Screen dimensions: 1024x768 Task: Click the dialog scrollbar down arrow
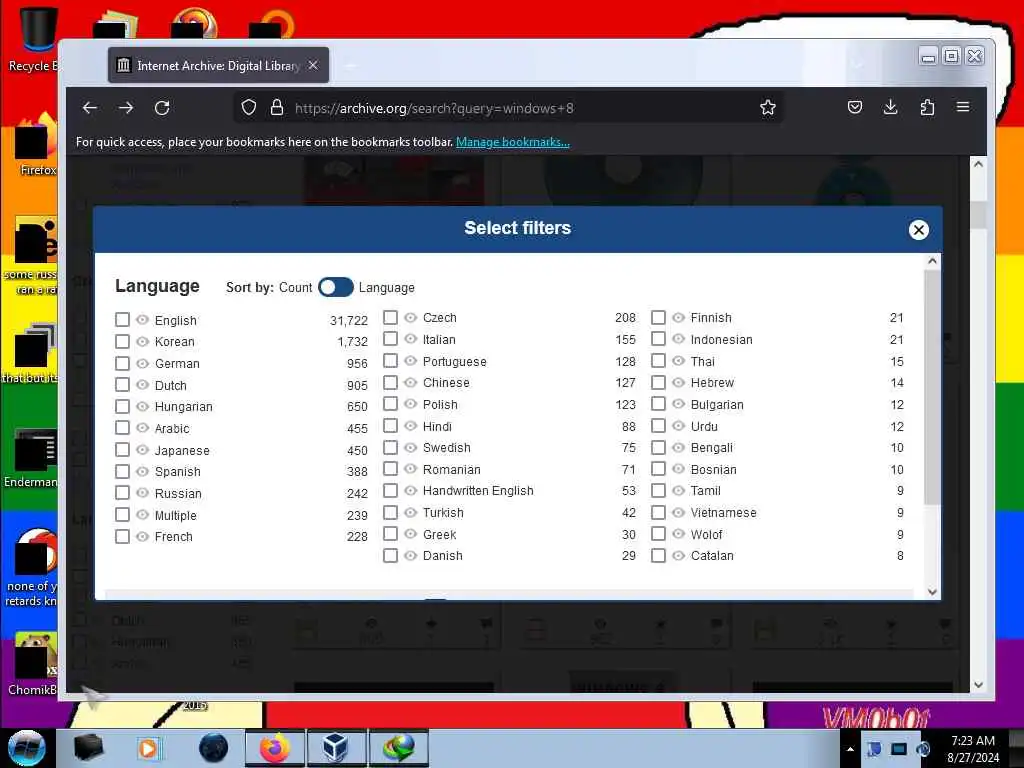coord(932,592)
